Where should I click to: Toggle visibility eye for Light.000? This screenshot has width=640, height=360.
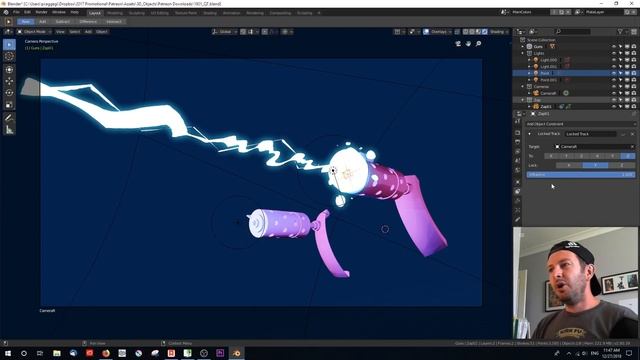(x=613, y=60)
